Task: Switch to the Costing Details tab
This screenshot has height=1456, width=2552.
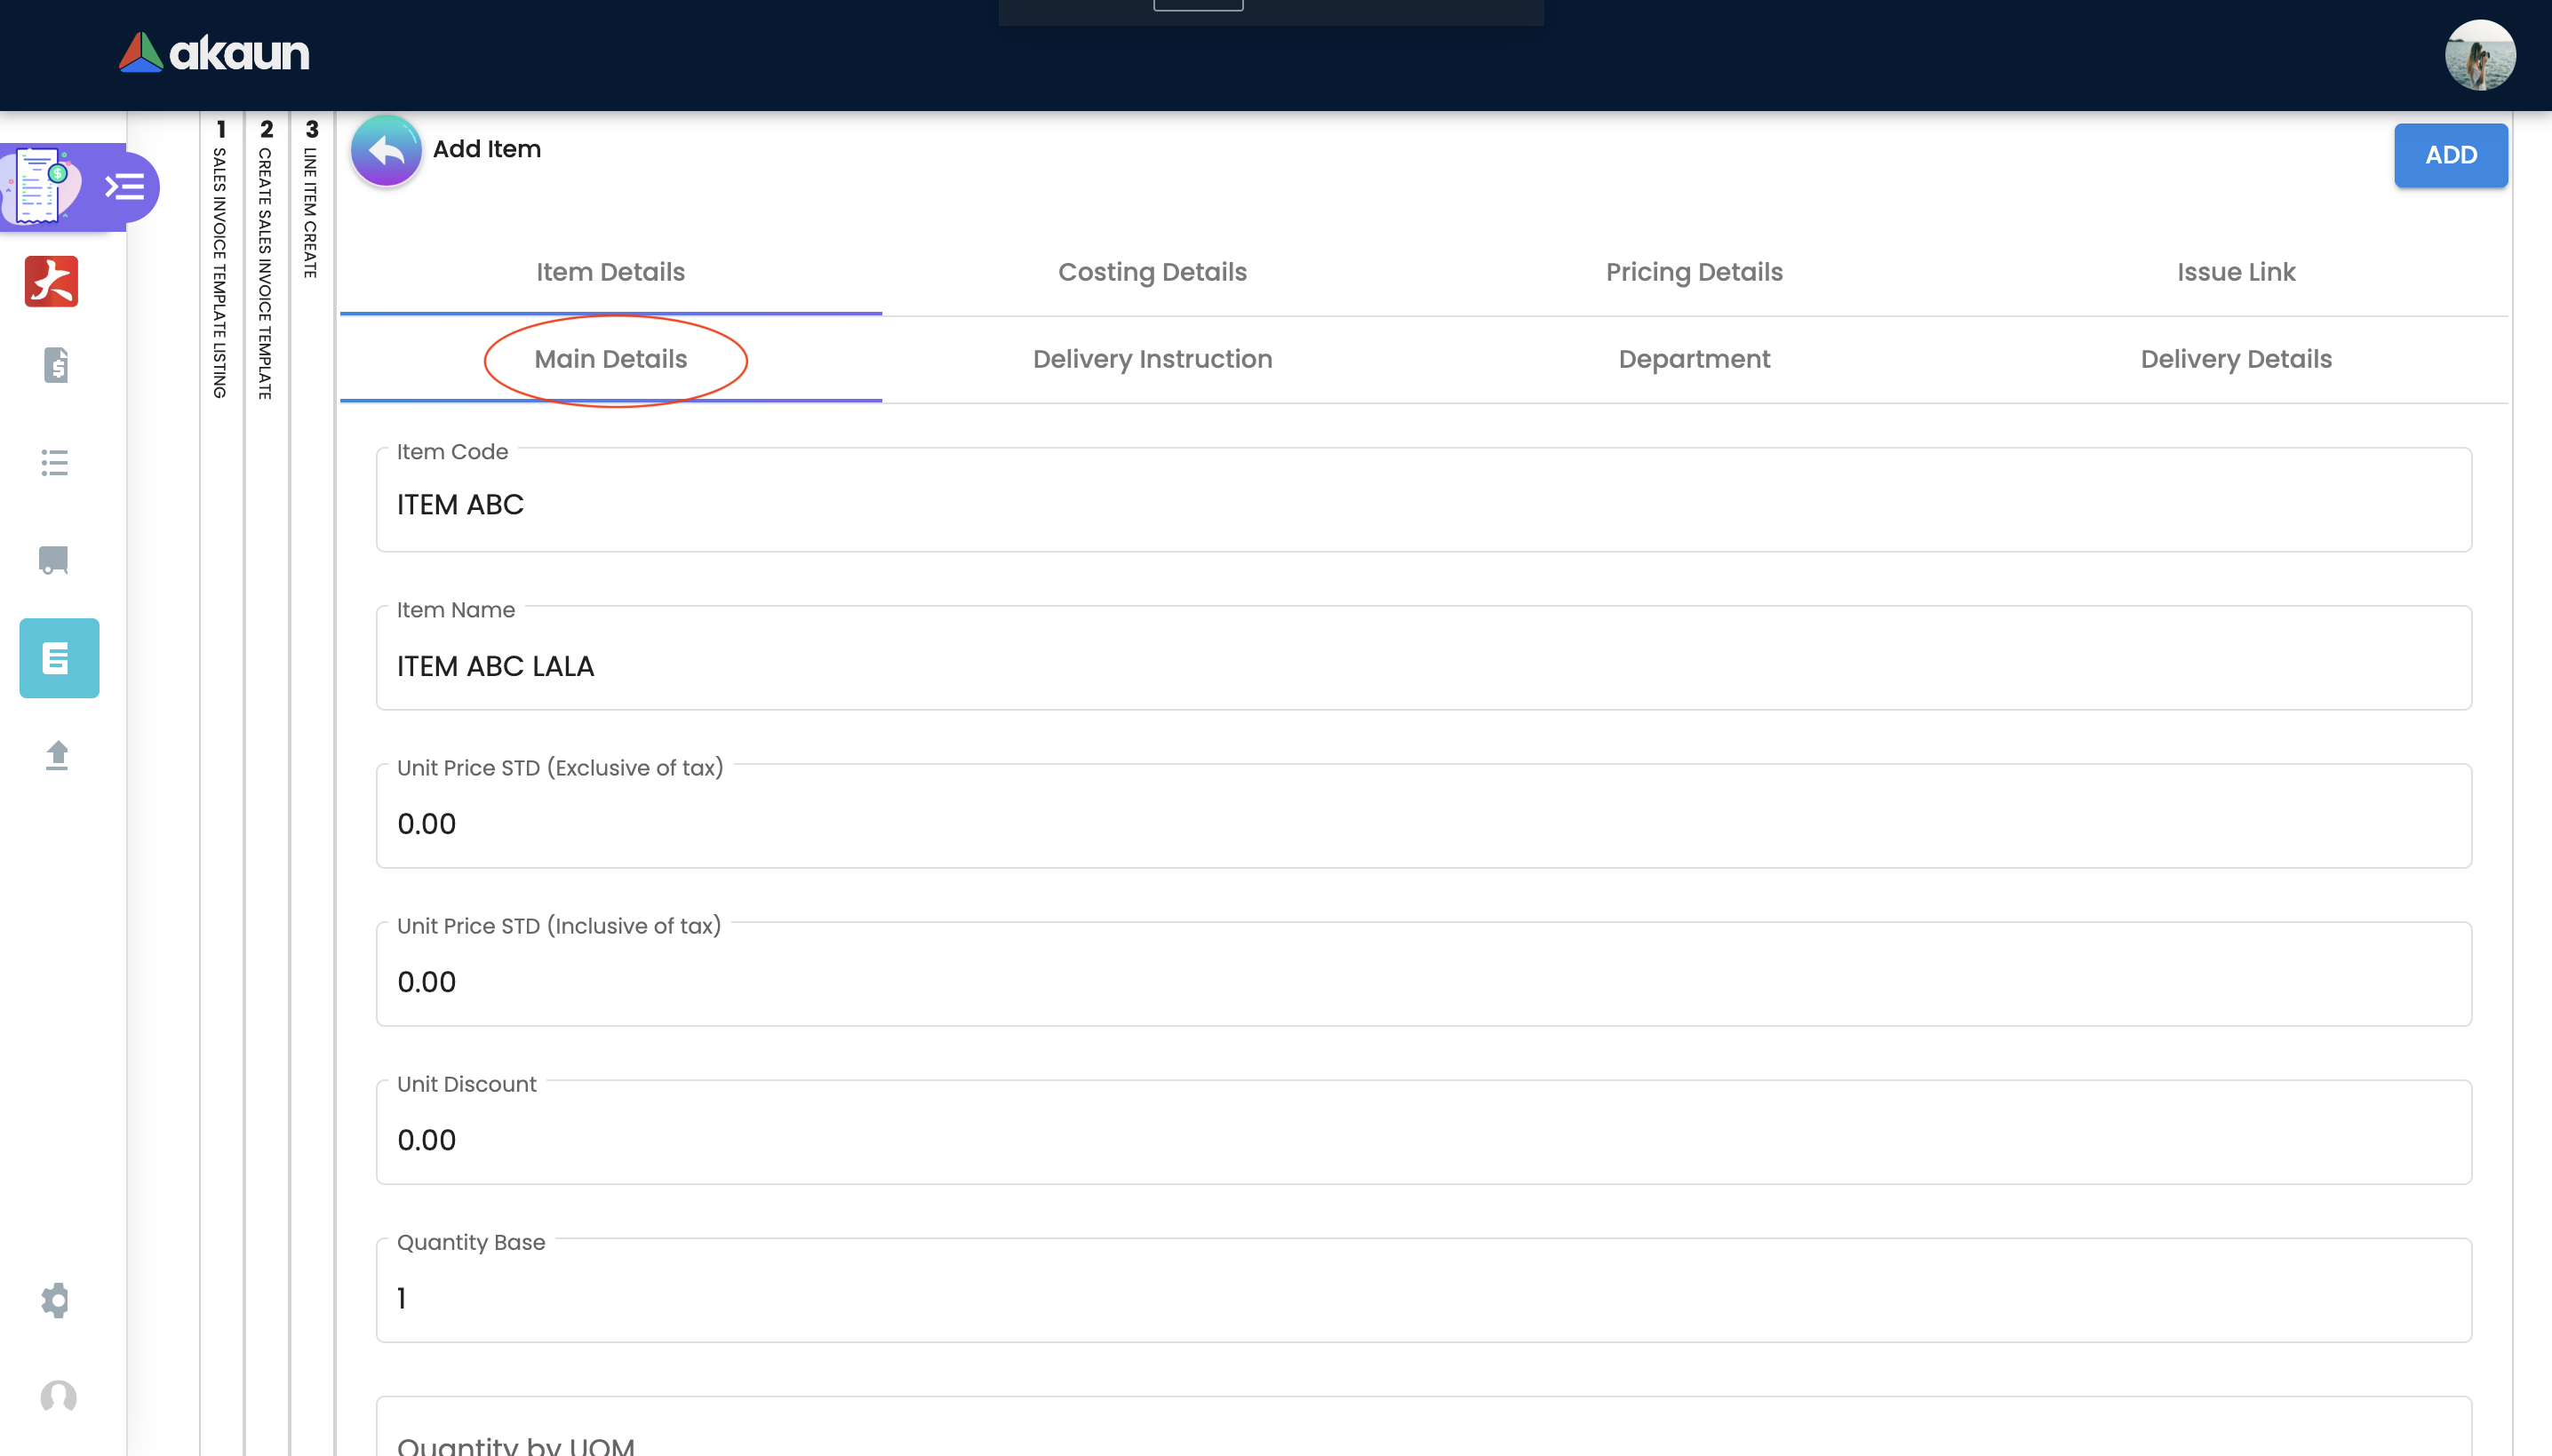Action: pyautogui.click(x=1152, y=272)
